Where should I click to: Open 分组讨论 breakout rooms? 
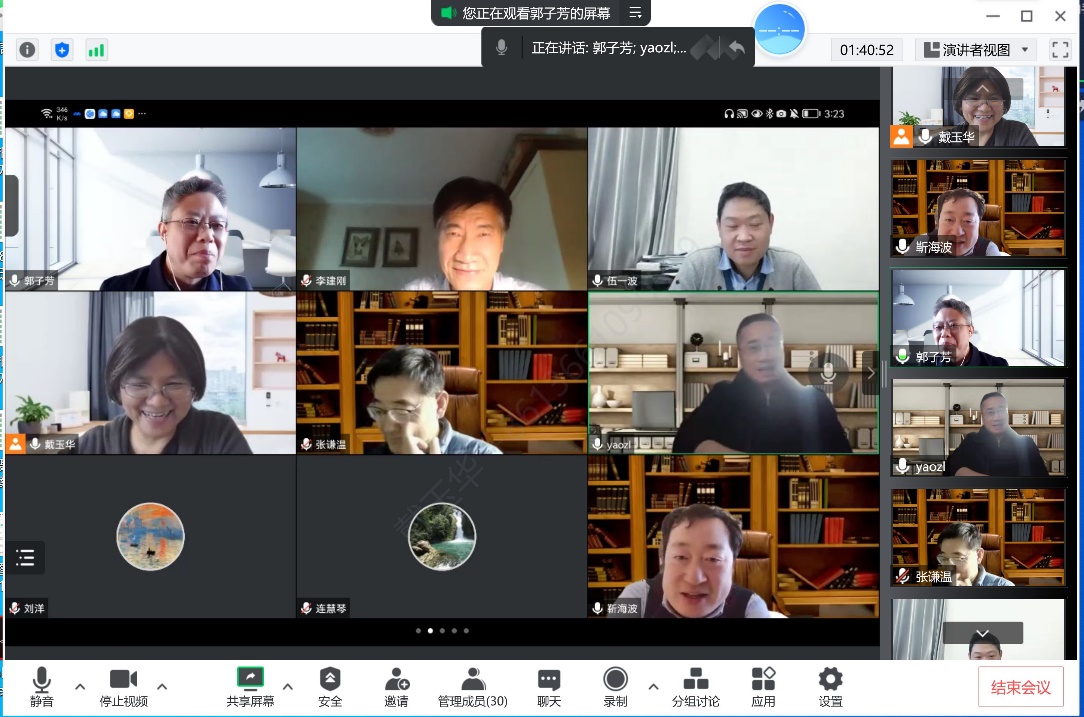point(696,687)
